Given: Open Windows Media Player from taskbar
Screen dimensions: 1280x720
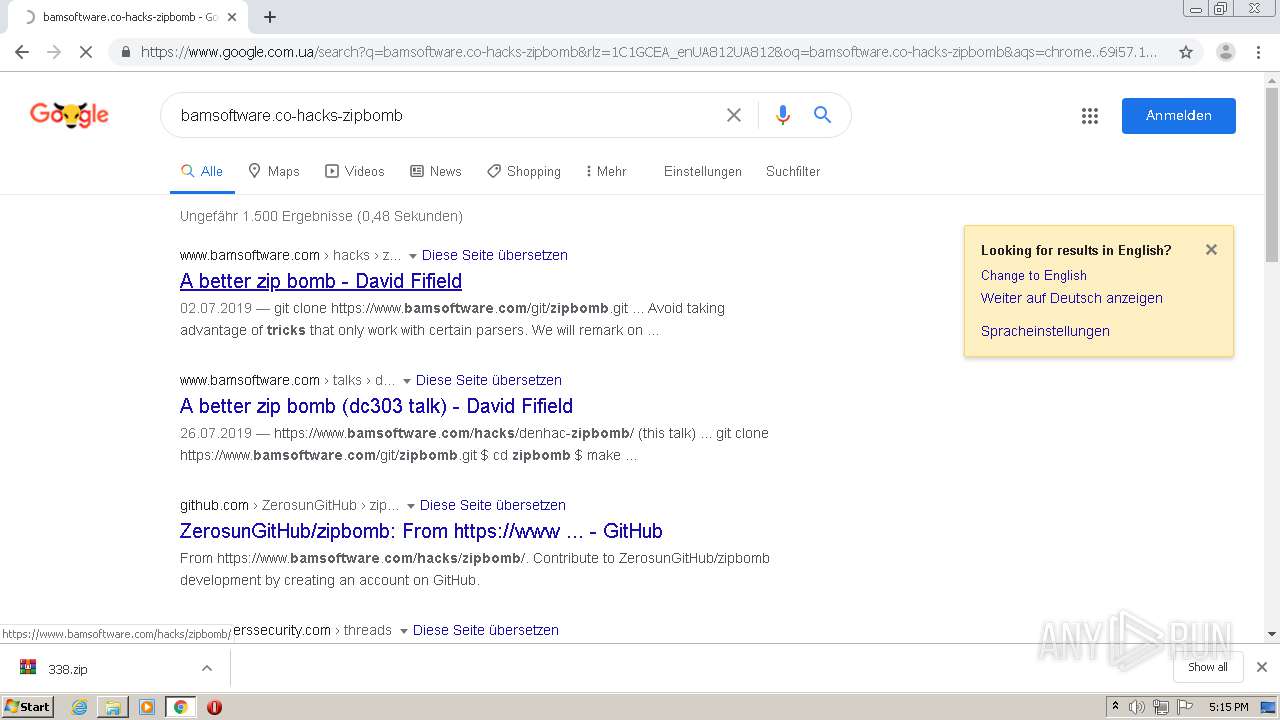Looking at the screenshot, I should (147, 707).
